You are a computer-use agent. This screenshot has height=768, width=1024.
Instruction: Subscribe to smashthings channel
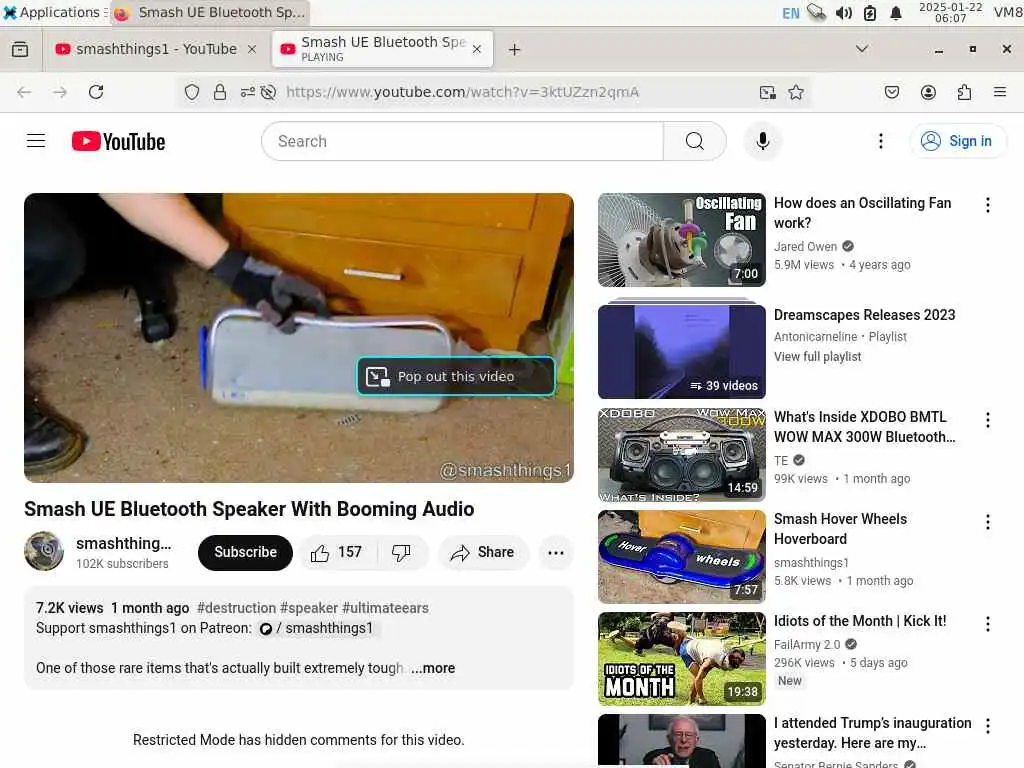click(x=245, y=552)
